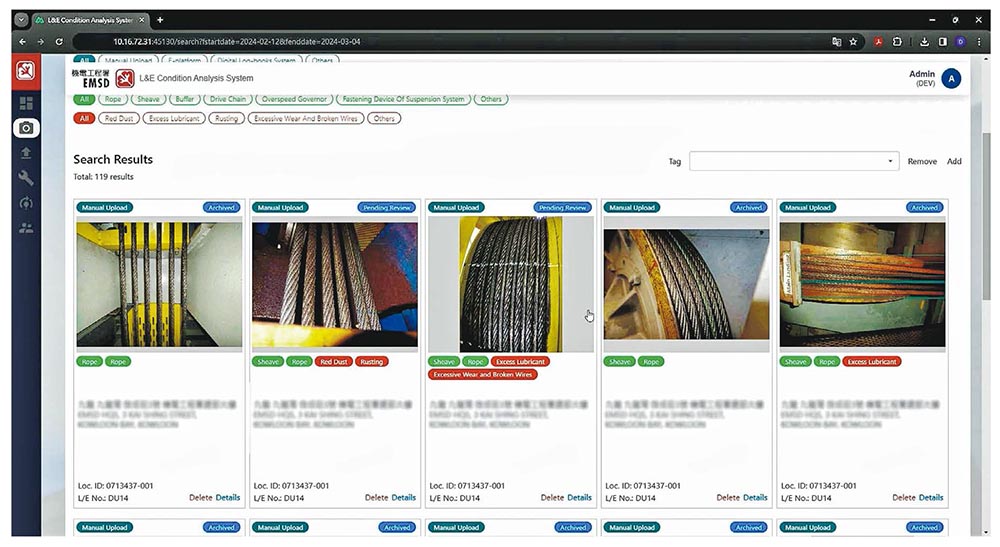Viewport: 1000px width, 547px height.
Task: Go forward with browser forward arrow
Action: click(x=41, y=41)
